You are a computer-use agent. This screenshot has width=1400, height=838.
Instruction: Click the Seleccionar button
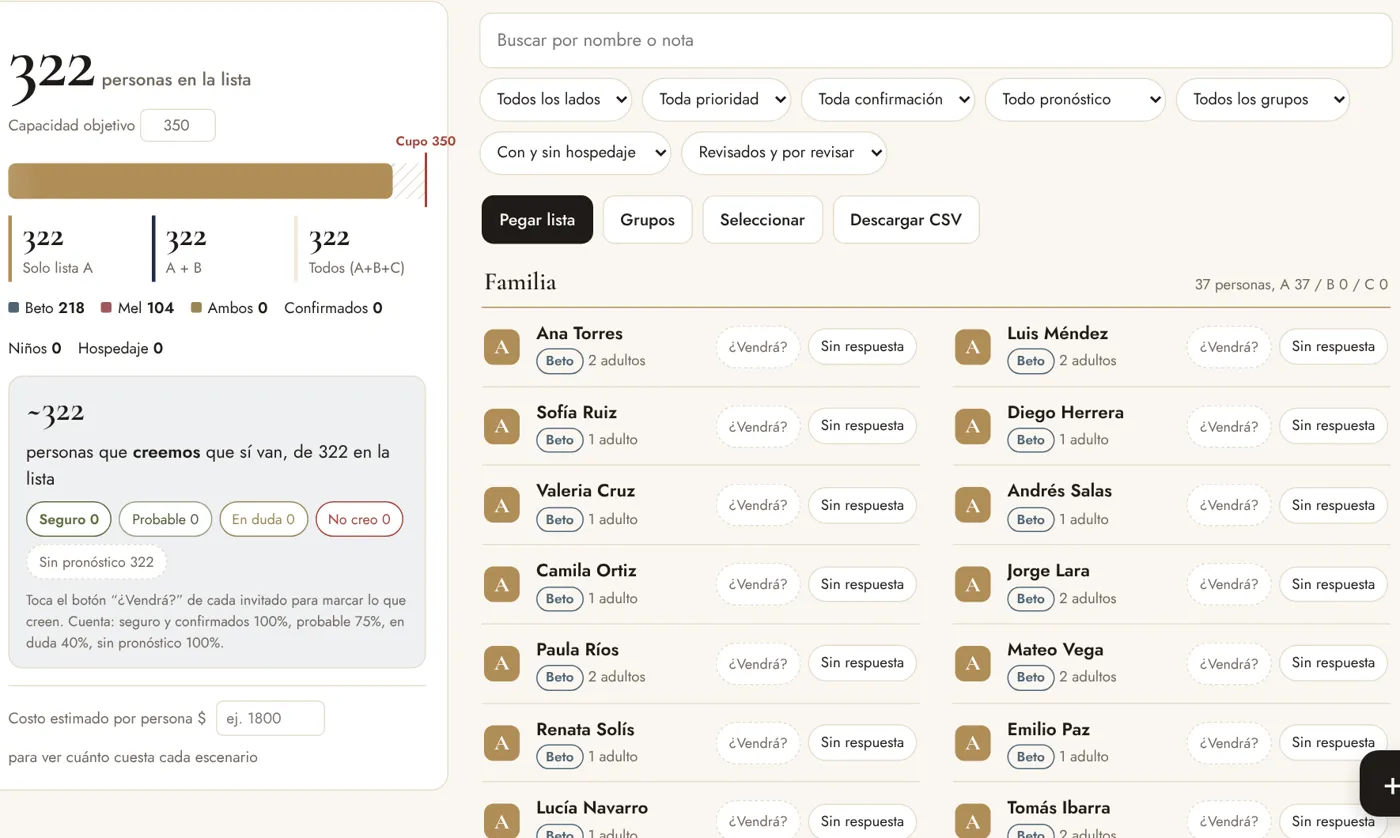(762, 219)
